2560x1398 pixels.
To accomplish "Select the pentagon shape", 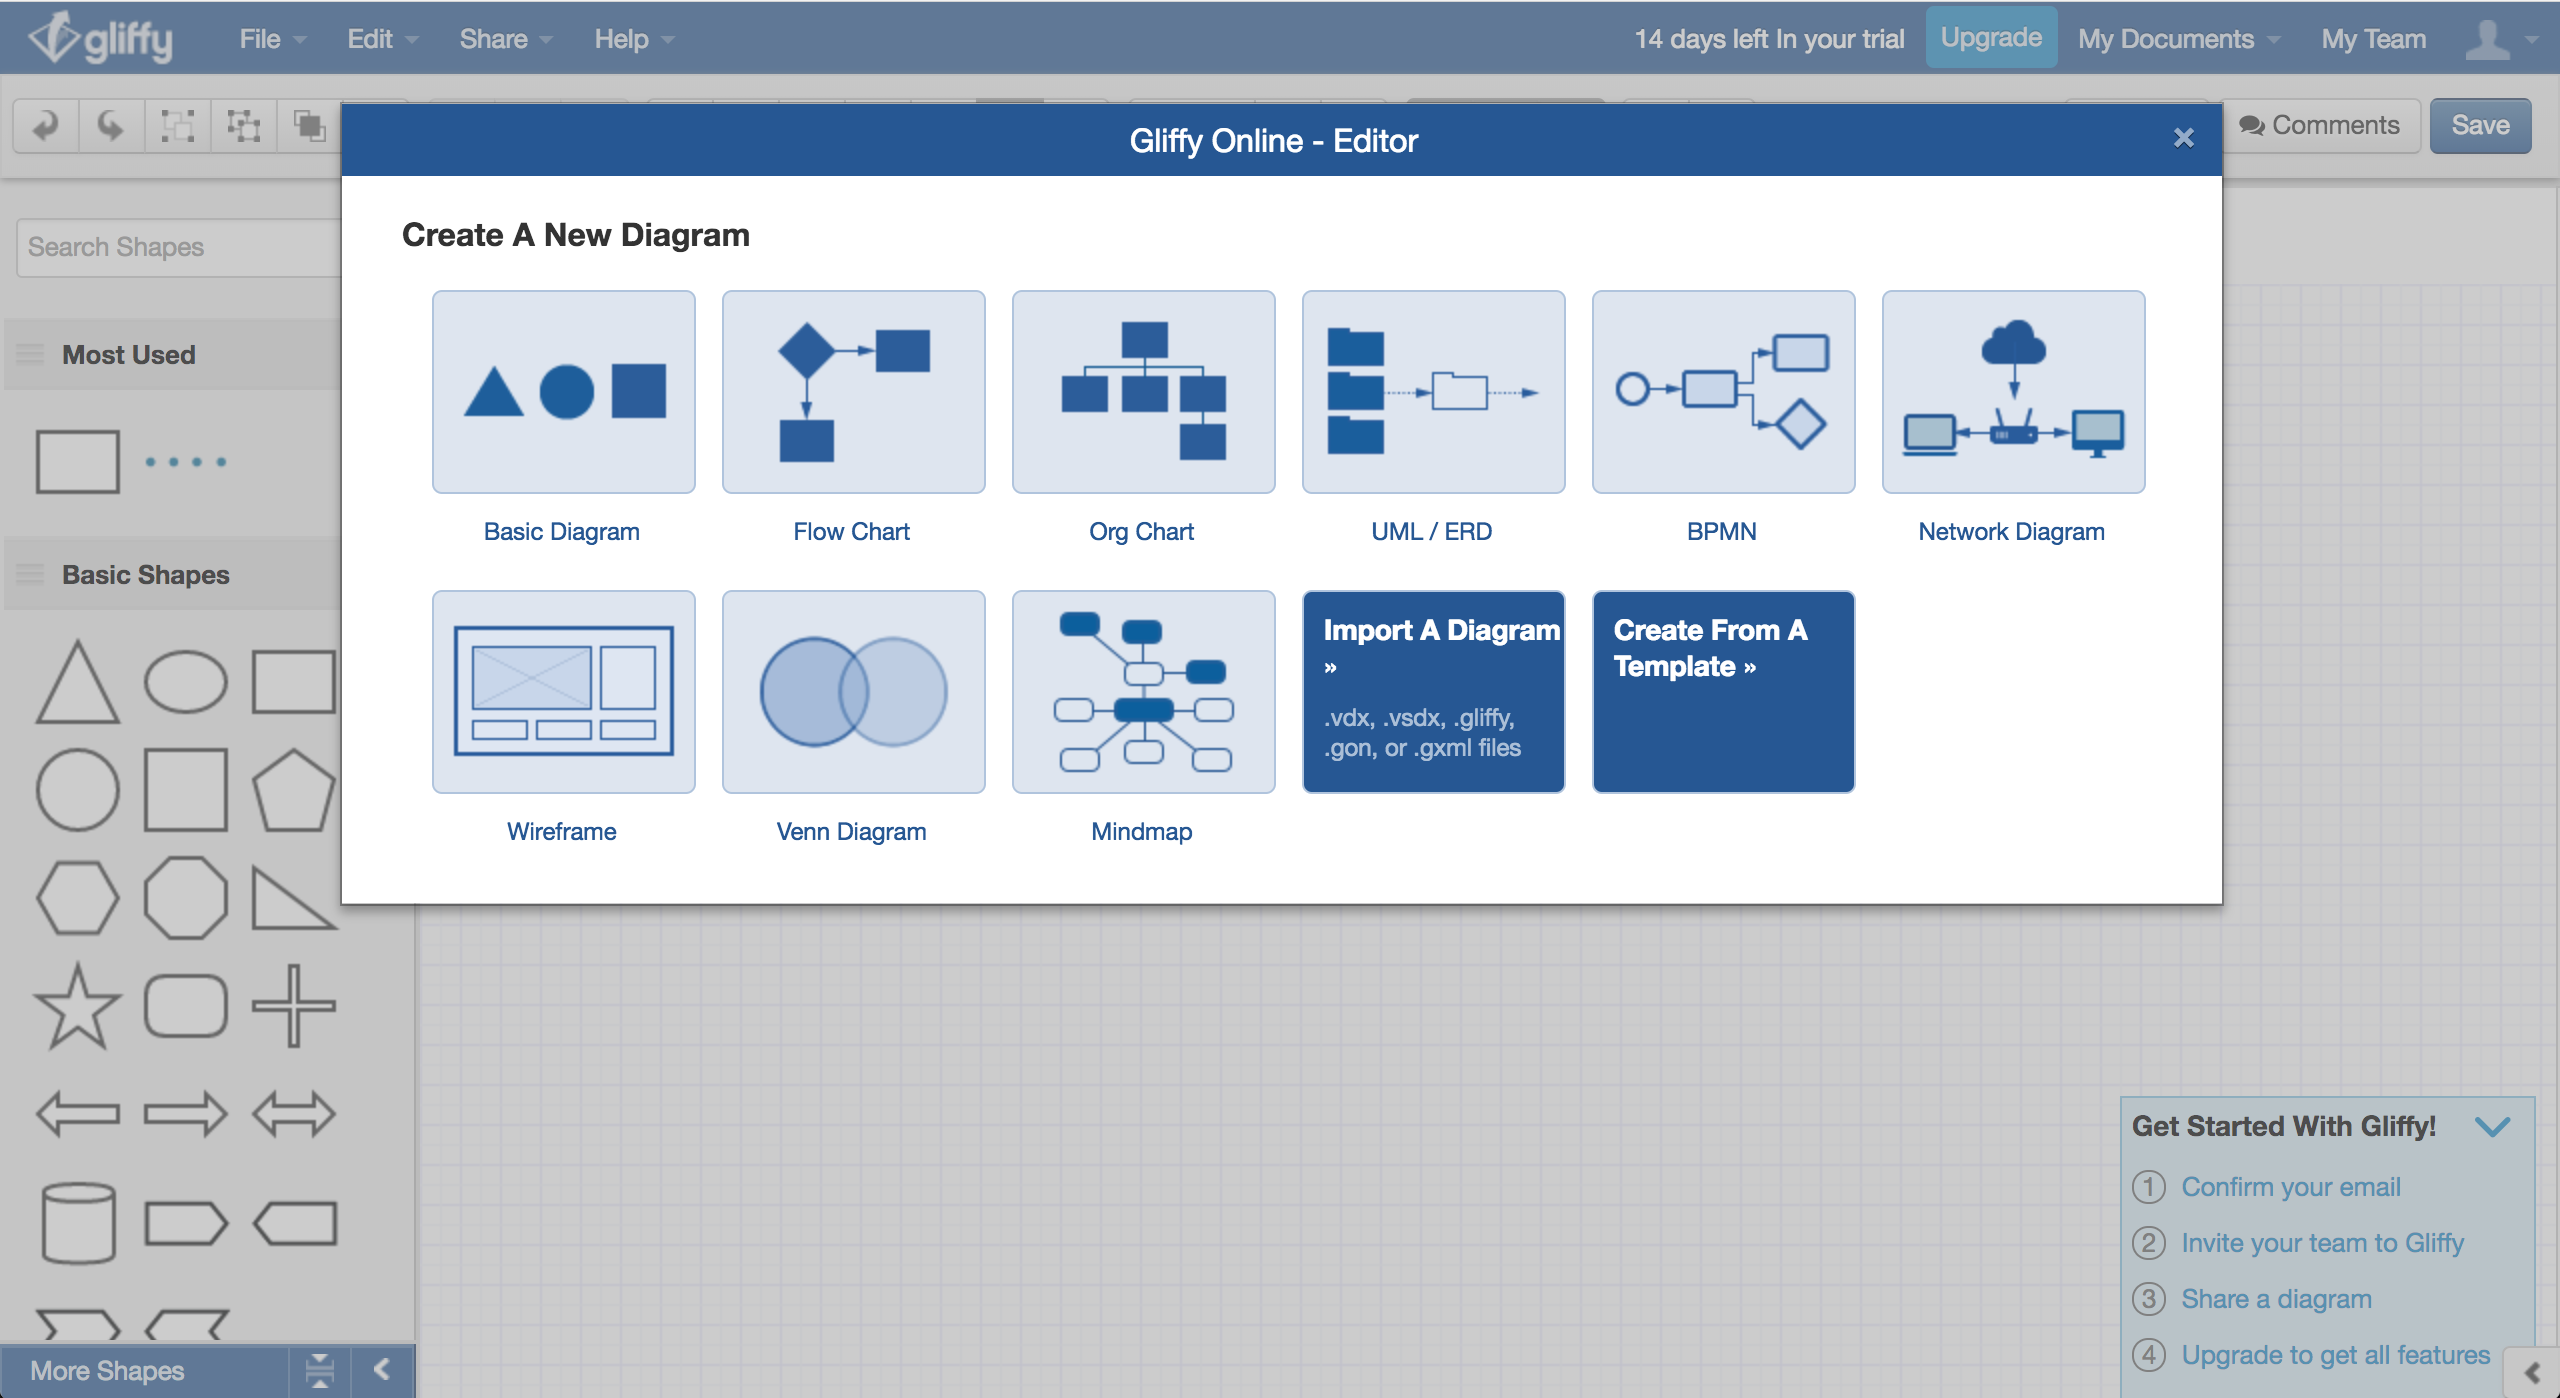I will pos(294,790).
